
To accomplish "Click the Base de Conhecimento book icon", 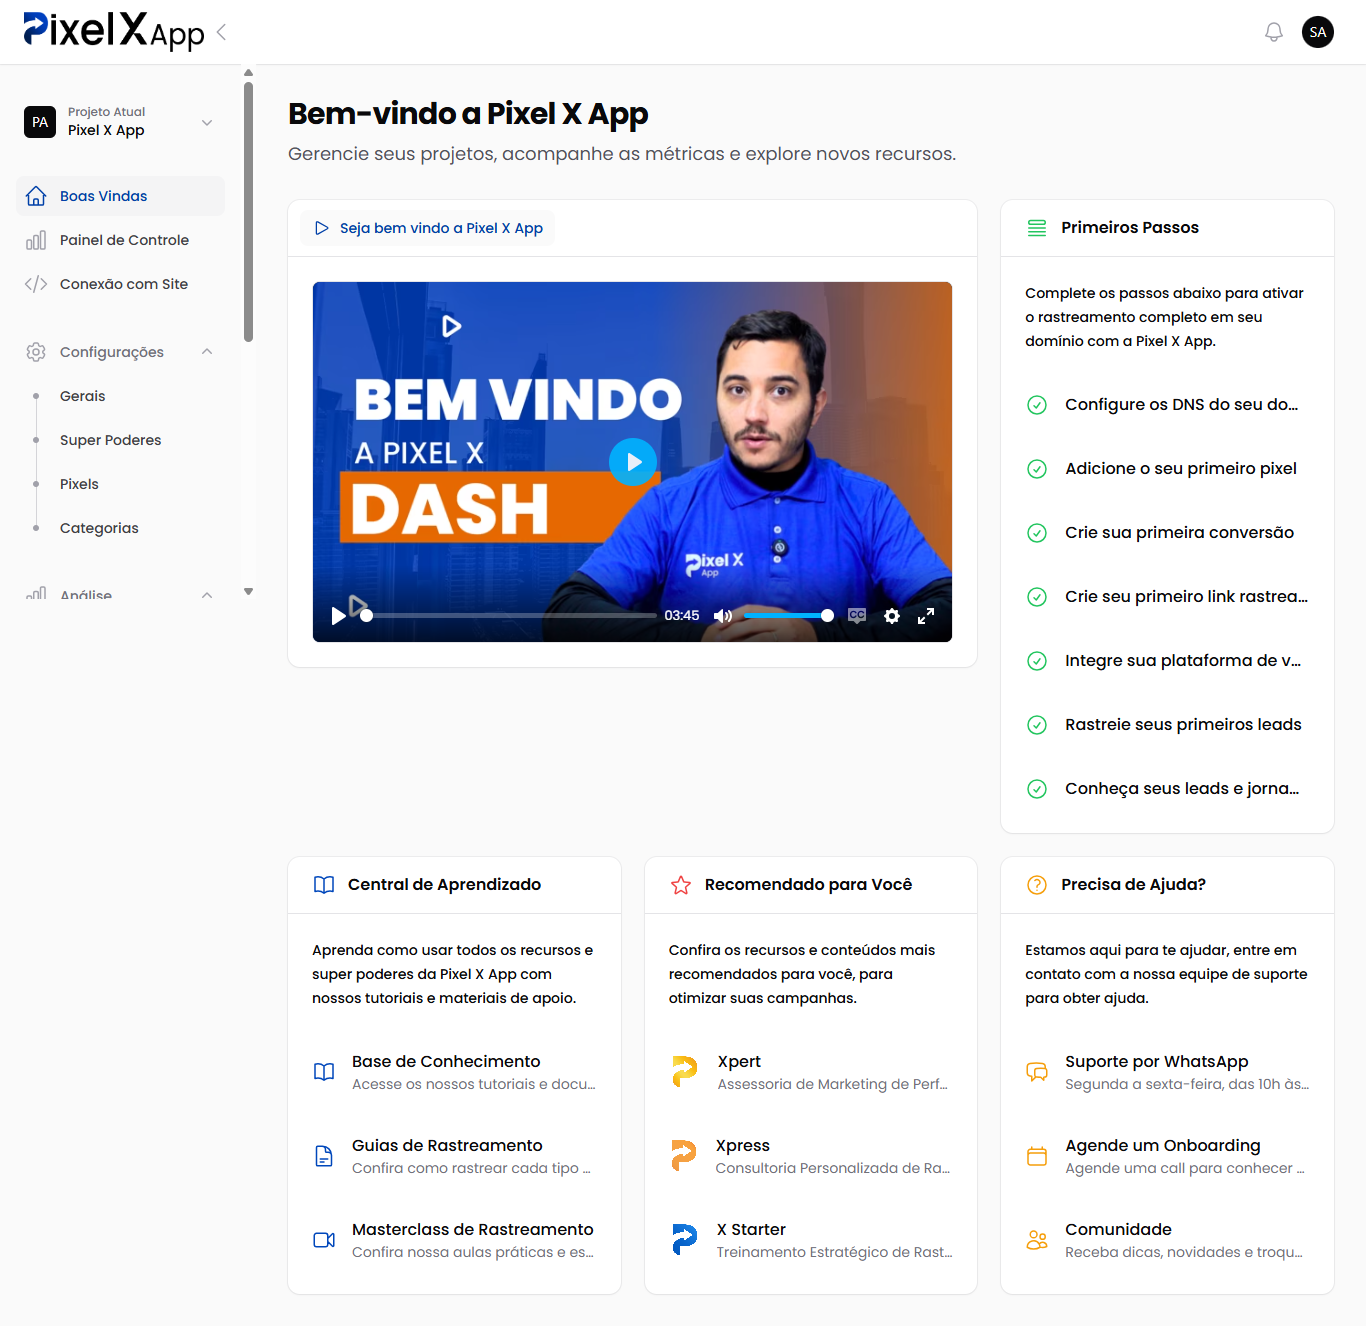I will (x=324, y=1072).
